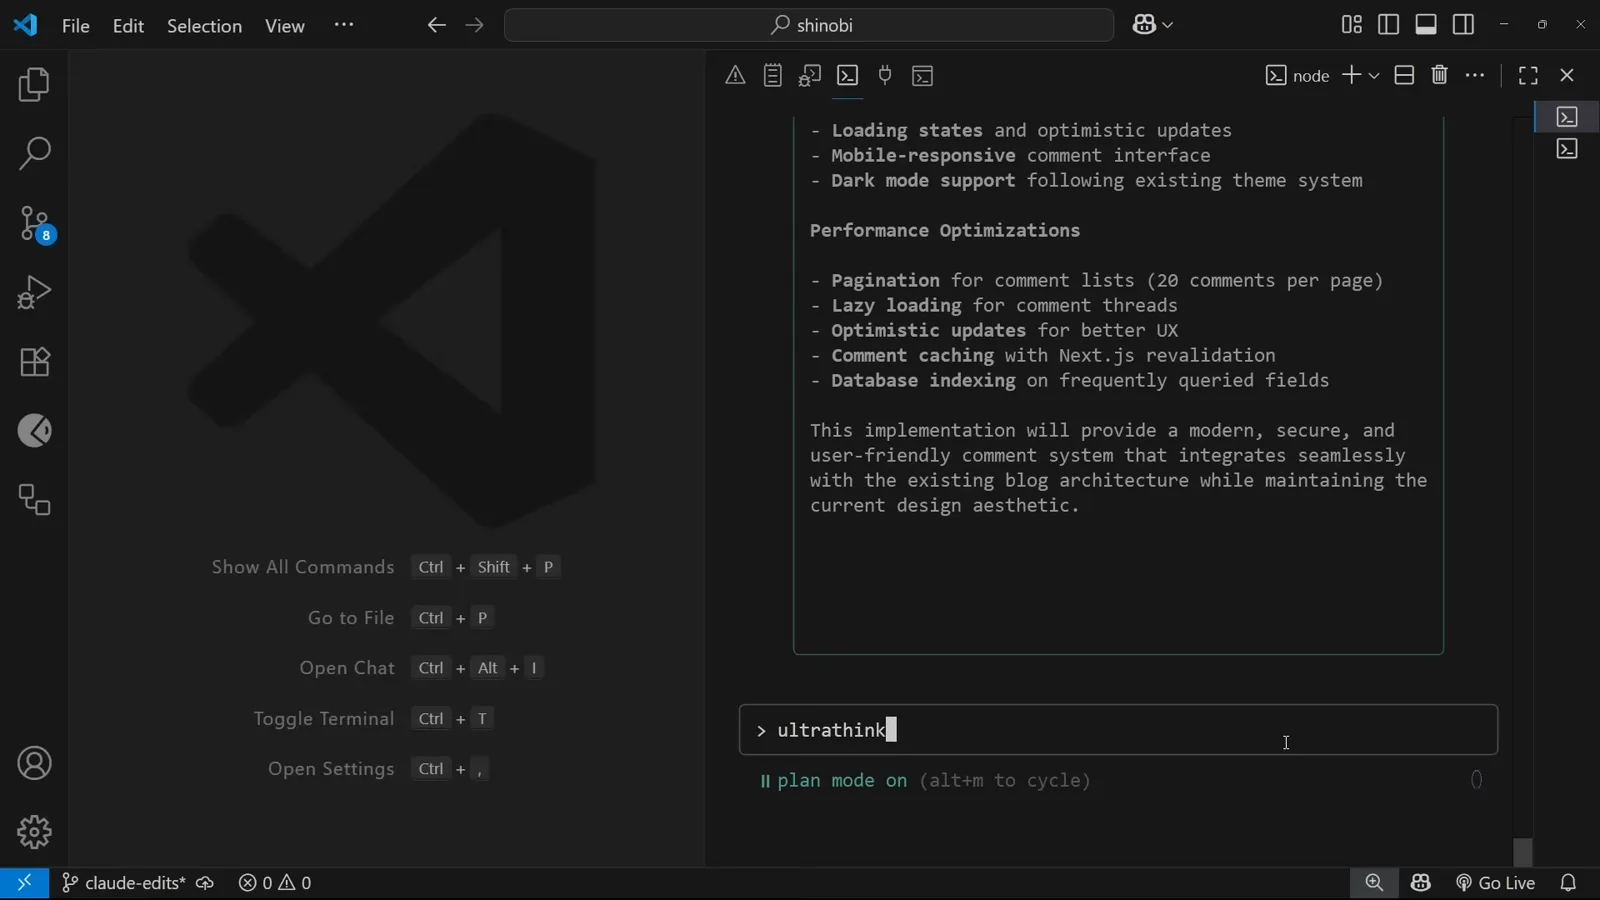Viewport: 1600px width, 900px height.
Task: Open Source Control with 8 changes
Action: (x=34, y=224)
